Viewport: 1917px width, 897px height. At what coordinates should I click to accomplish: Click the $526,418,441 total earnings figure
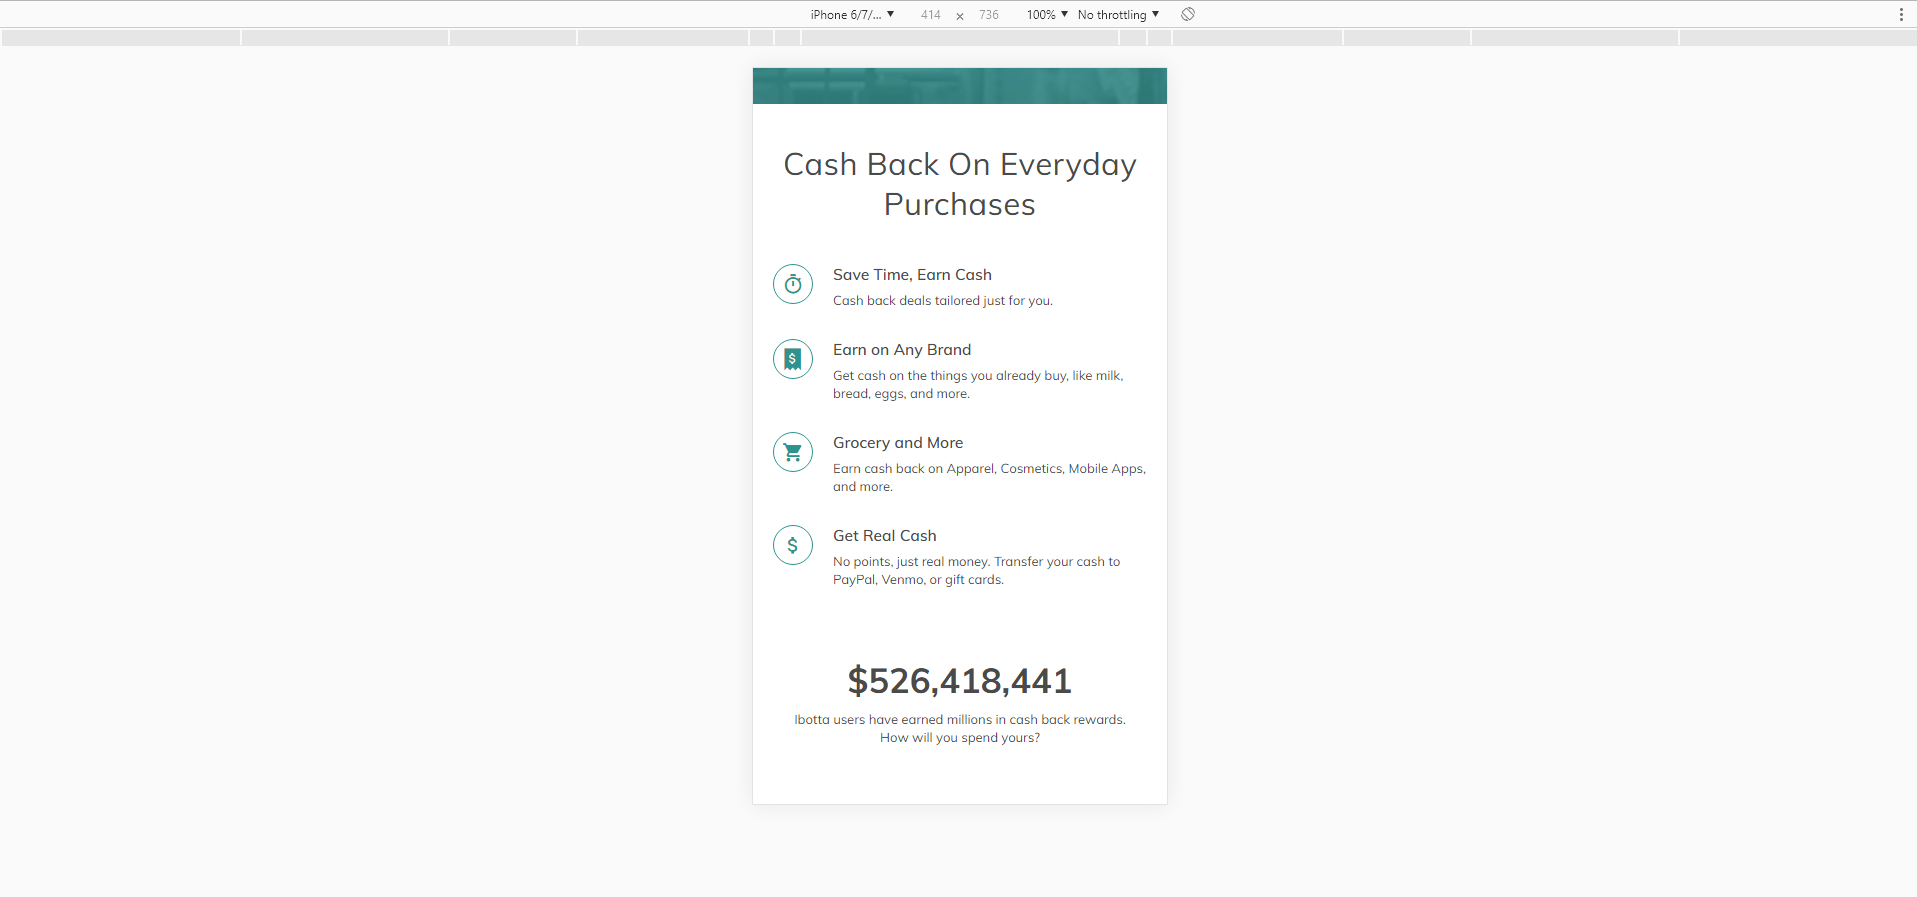pos(959,681)
